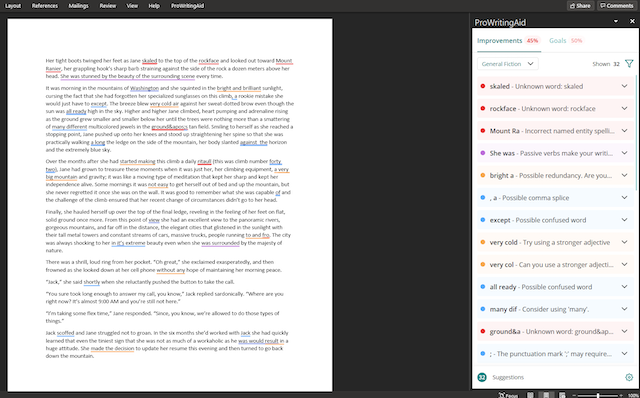Expand the 'very cold' stronger adjective suggestion
Viewport: 640px width, 398px height.
coord(555,242)
